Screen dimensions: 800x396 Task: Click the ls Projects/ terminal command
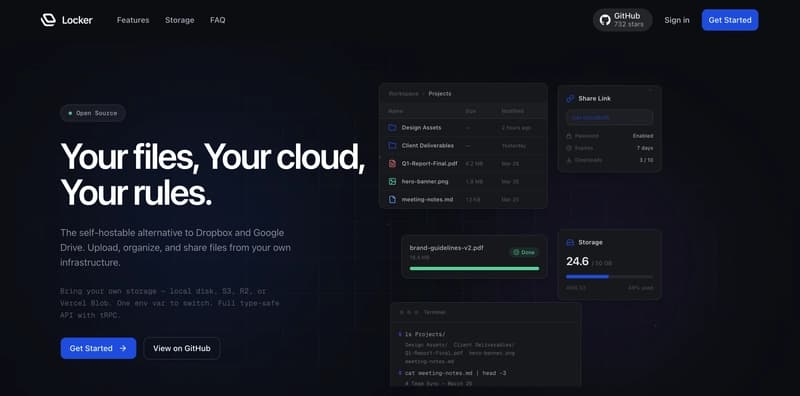(x=425, y=334)
